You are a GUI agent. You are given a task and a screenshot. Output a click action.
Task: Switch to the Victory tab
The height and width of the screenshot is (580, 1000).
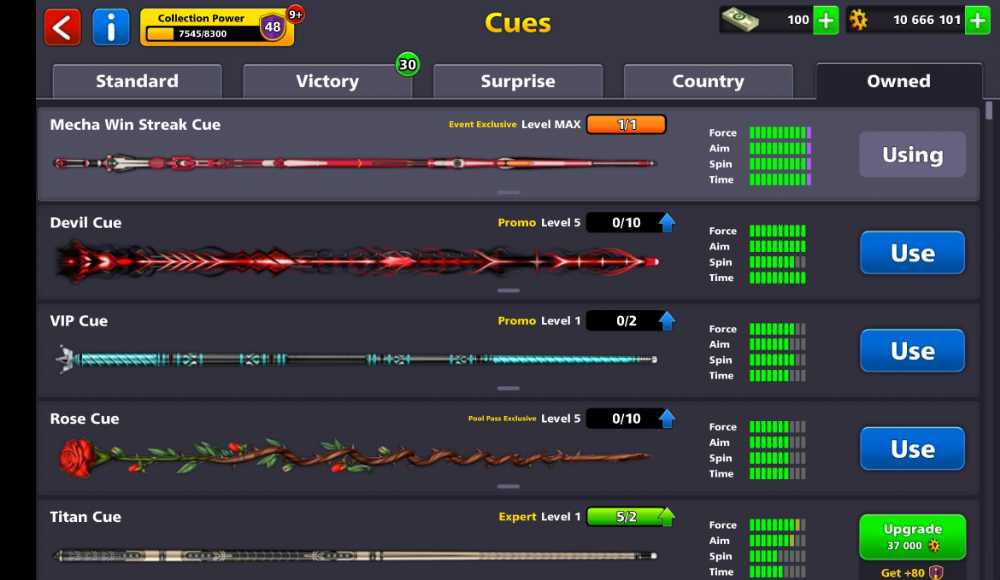tap(327, 81)
